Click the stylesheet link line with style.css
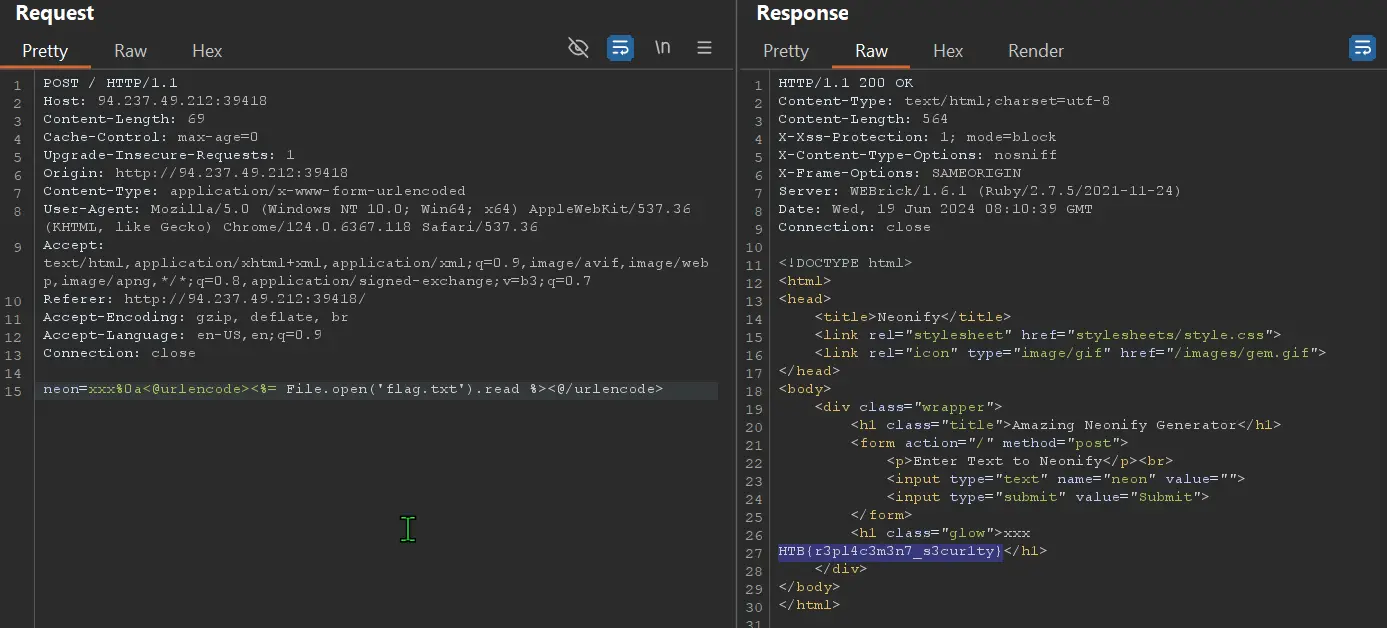This screenshot has height=628, width=1387. tap(1048, 335)
